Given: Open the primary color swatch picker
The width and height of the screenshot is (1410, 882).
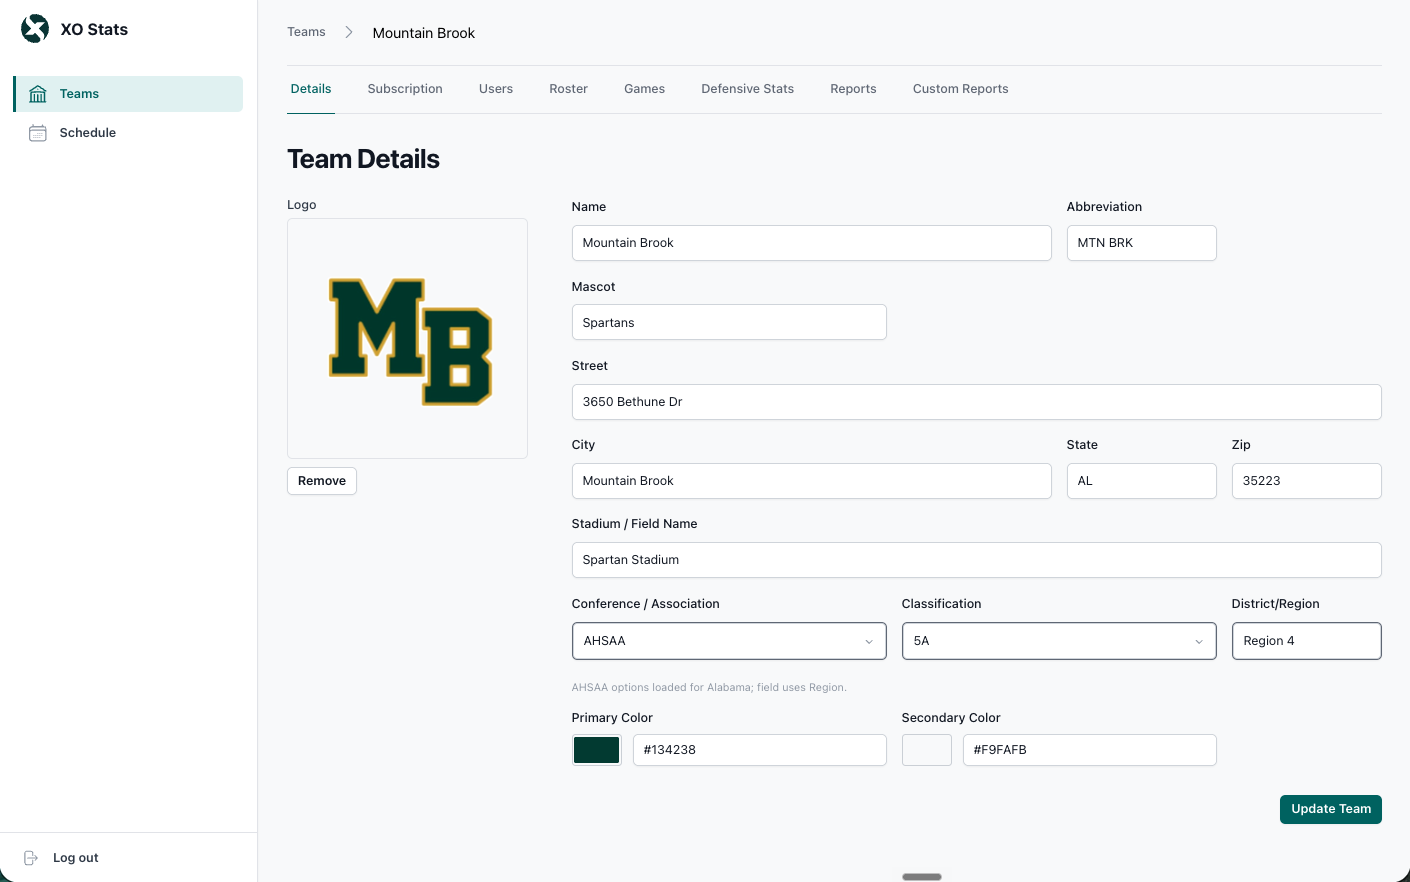Looking at the screenshot, I should point(597,750).
